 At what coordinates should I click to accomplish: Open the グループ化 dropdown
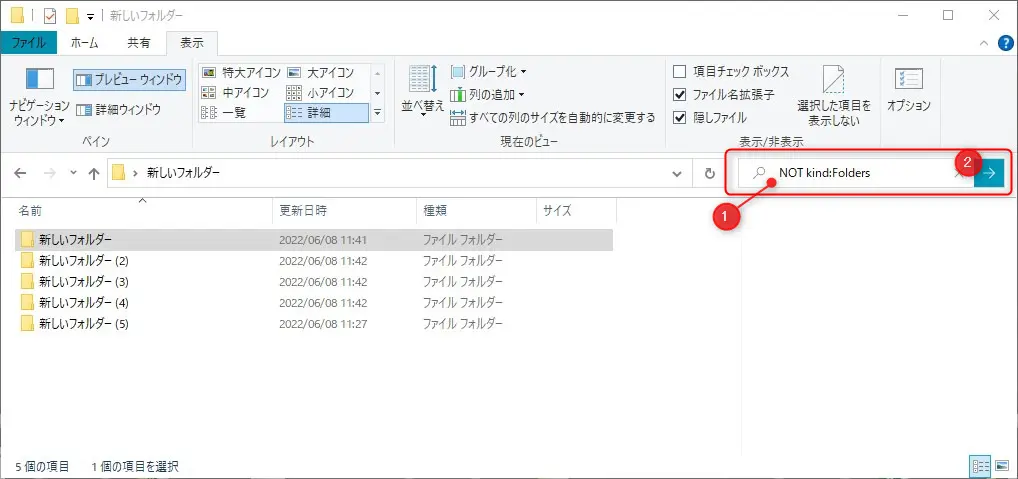(488, 71)
